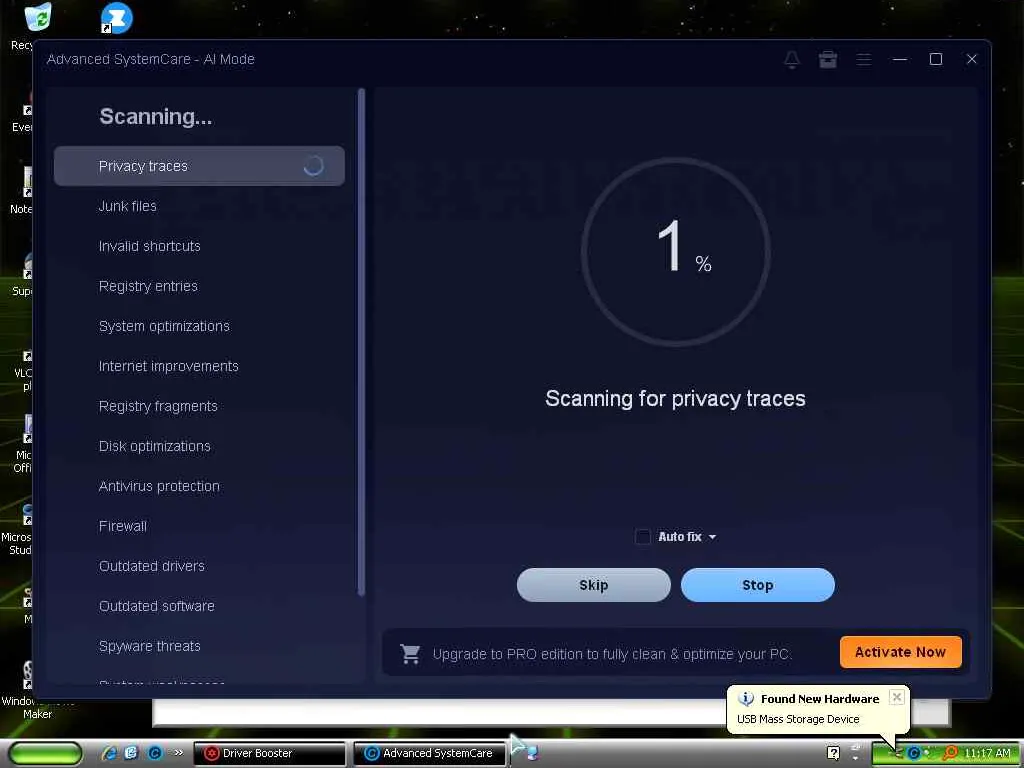Click the 1% circular scan progress indicator
The width and height of the screenshot is (1024, 768).
(x=675, y=252)
